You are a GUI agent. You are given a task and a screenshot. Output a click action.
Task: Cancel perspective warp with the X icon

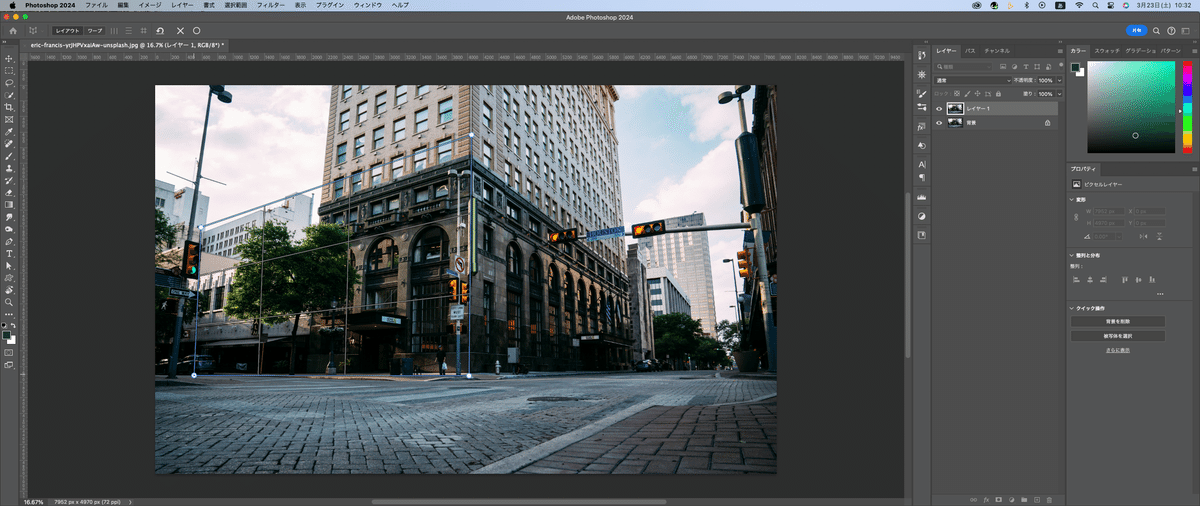(x=180, y=31)
